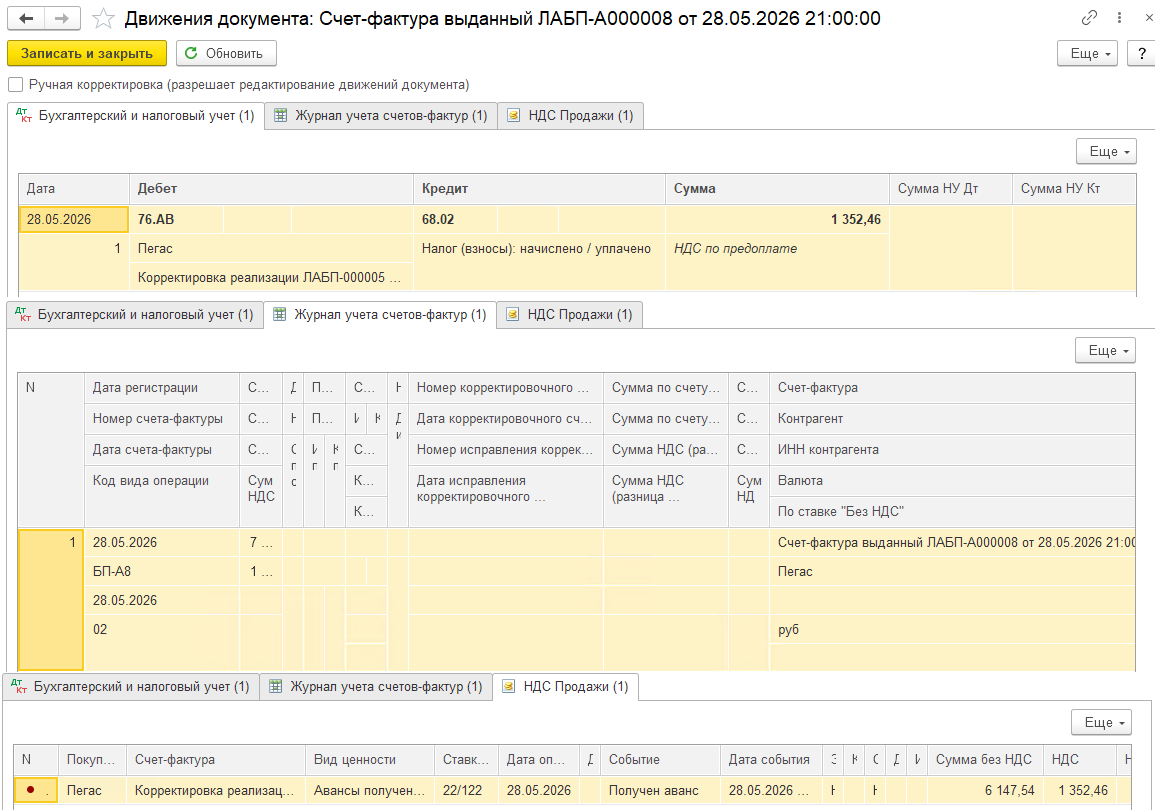This screenshot has width=1155, height=810.
Task: Click Пегас contractor cell in journal table
Action: click(952, 571)
